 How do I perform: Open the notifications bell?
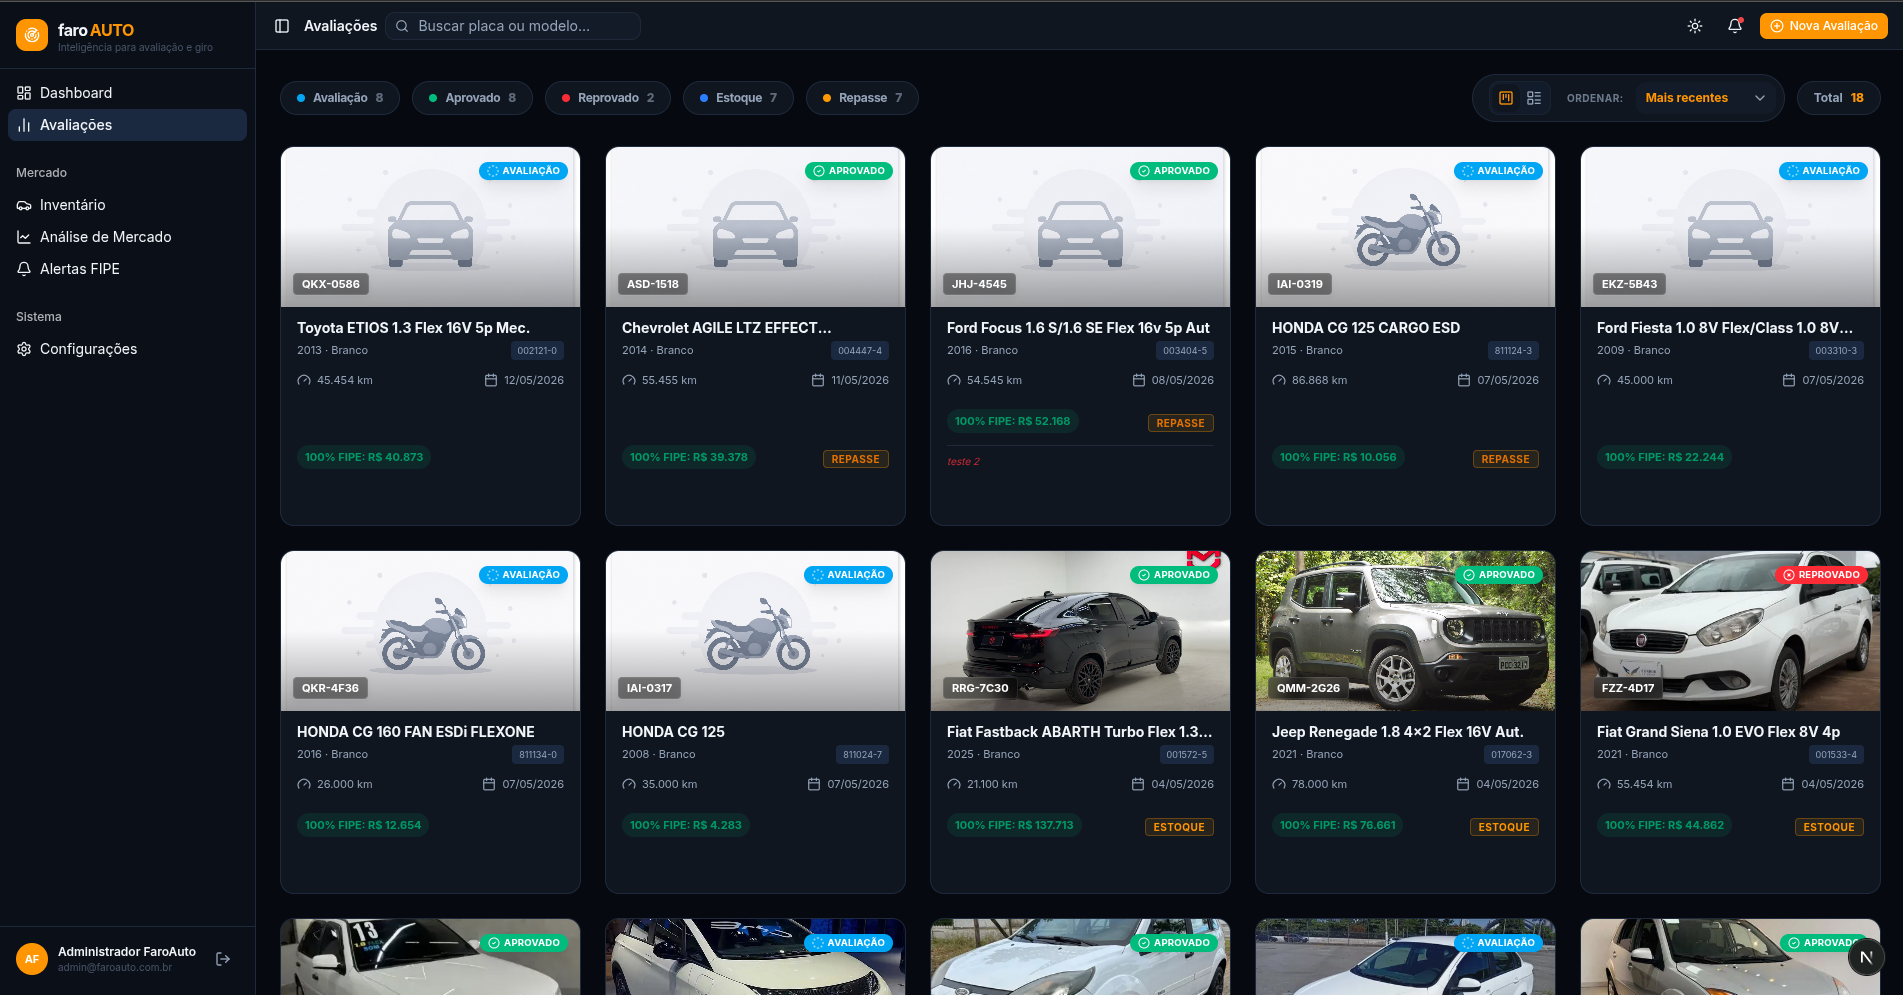(x=1735, y=26)
